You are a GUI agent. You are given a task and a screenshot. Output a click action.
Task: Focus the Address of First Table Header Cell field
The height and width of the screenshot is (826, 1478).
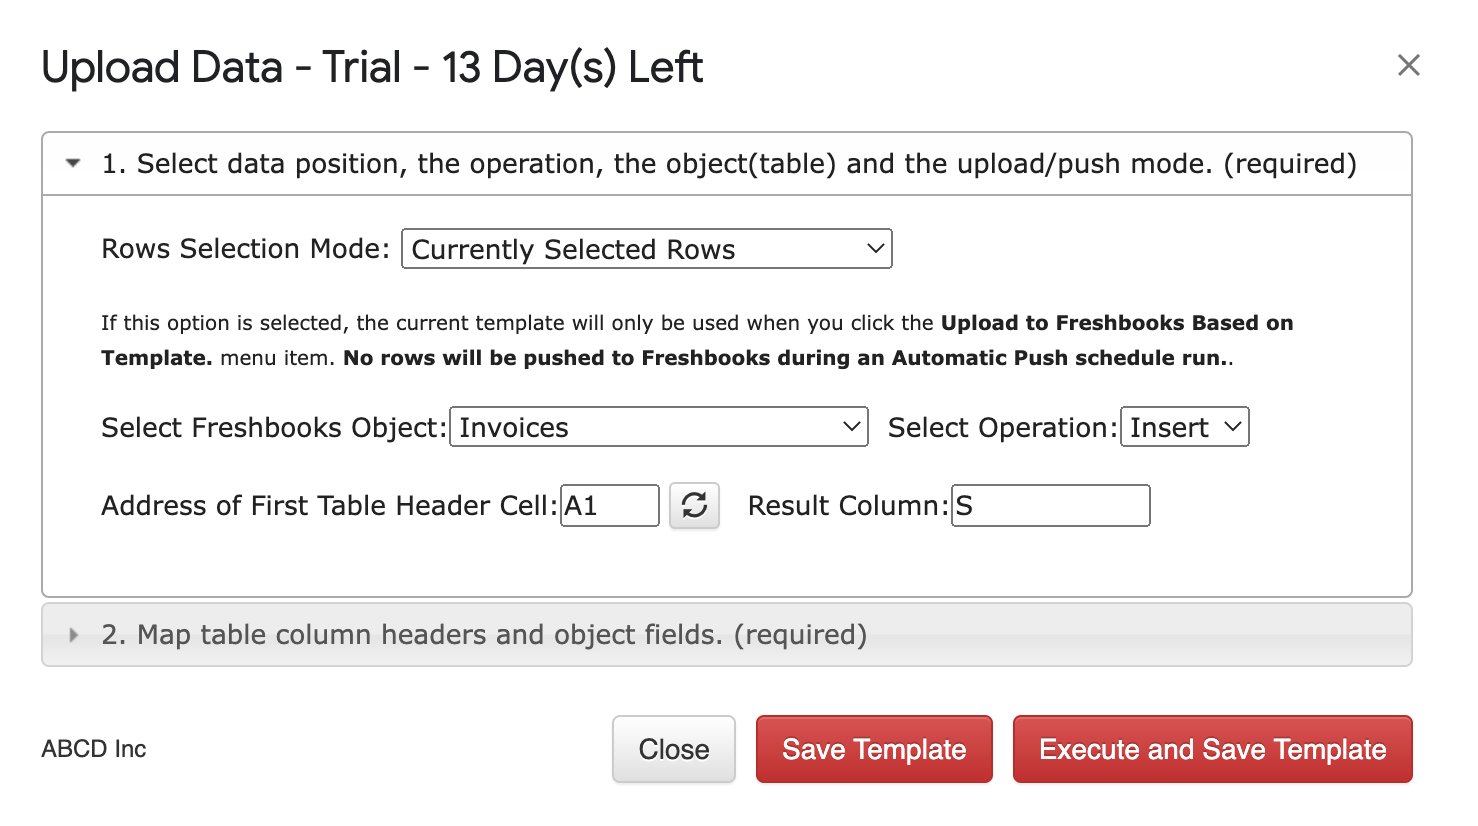pyautogui.click(x=609, y=505)
